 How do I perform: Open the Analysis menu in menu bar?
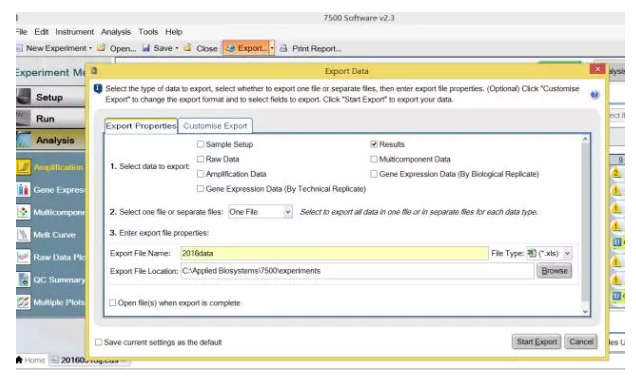pyautogui.click(x=116, y=32)
